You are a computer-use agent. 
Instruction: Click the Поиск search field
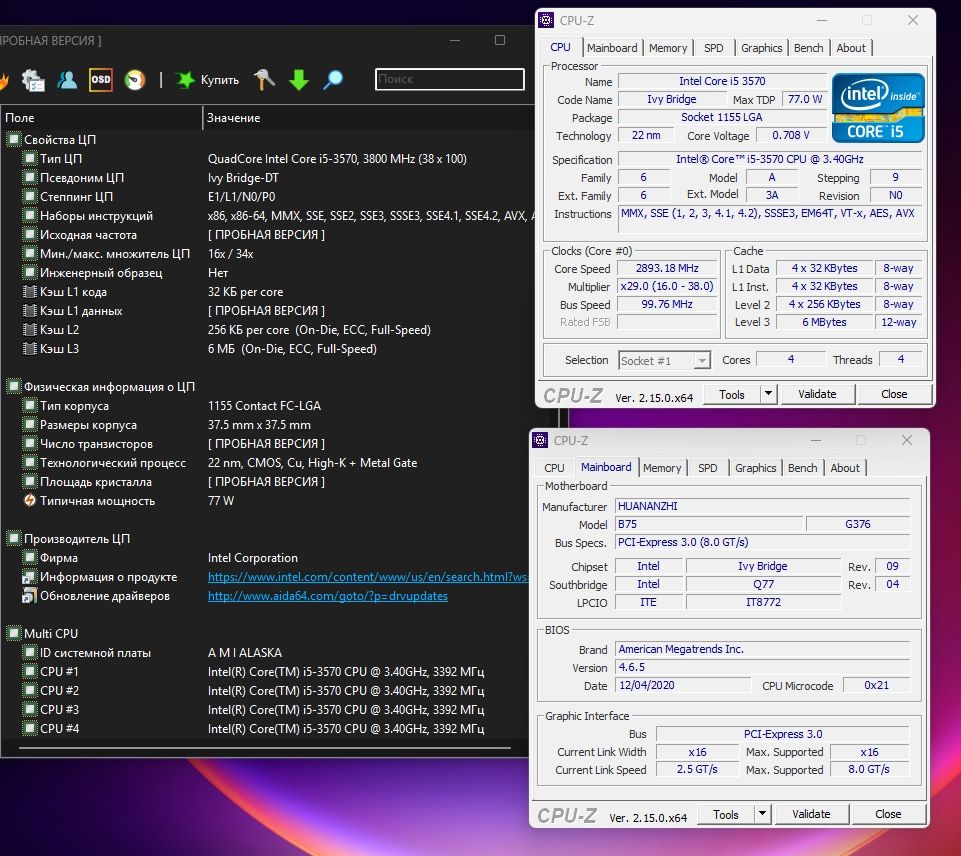click(x=449, y=79)
